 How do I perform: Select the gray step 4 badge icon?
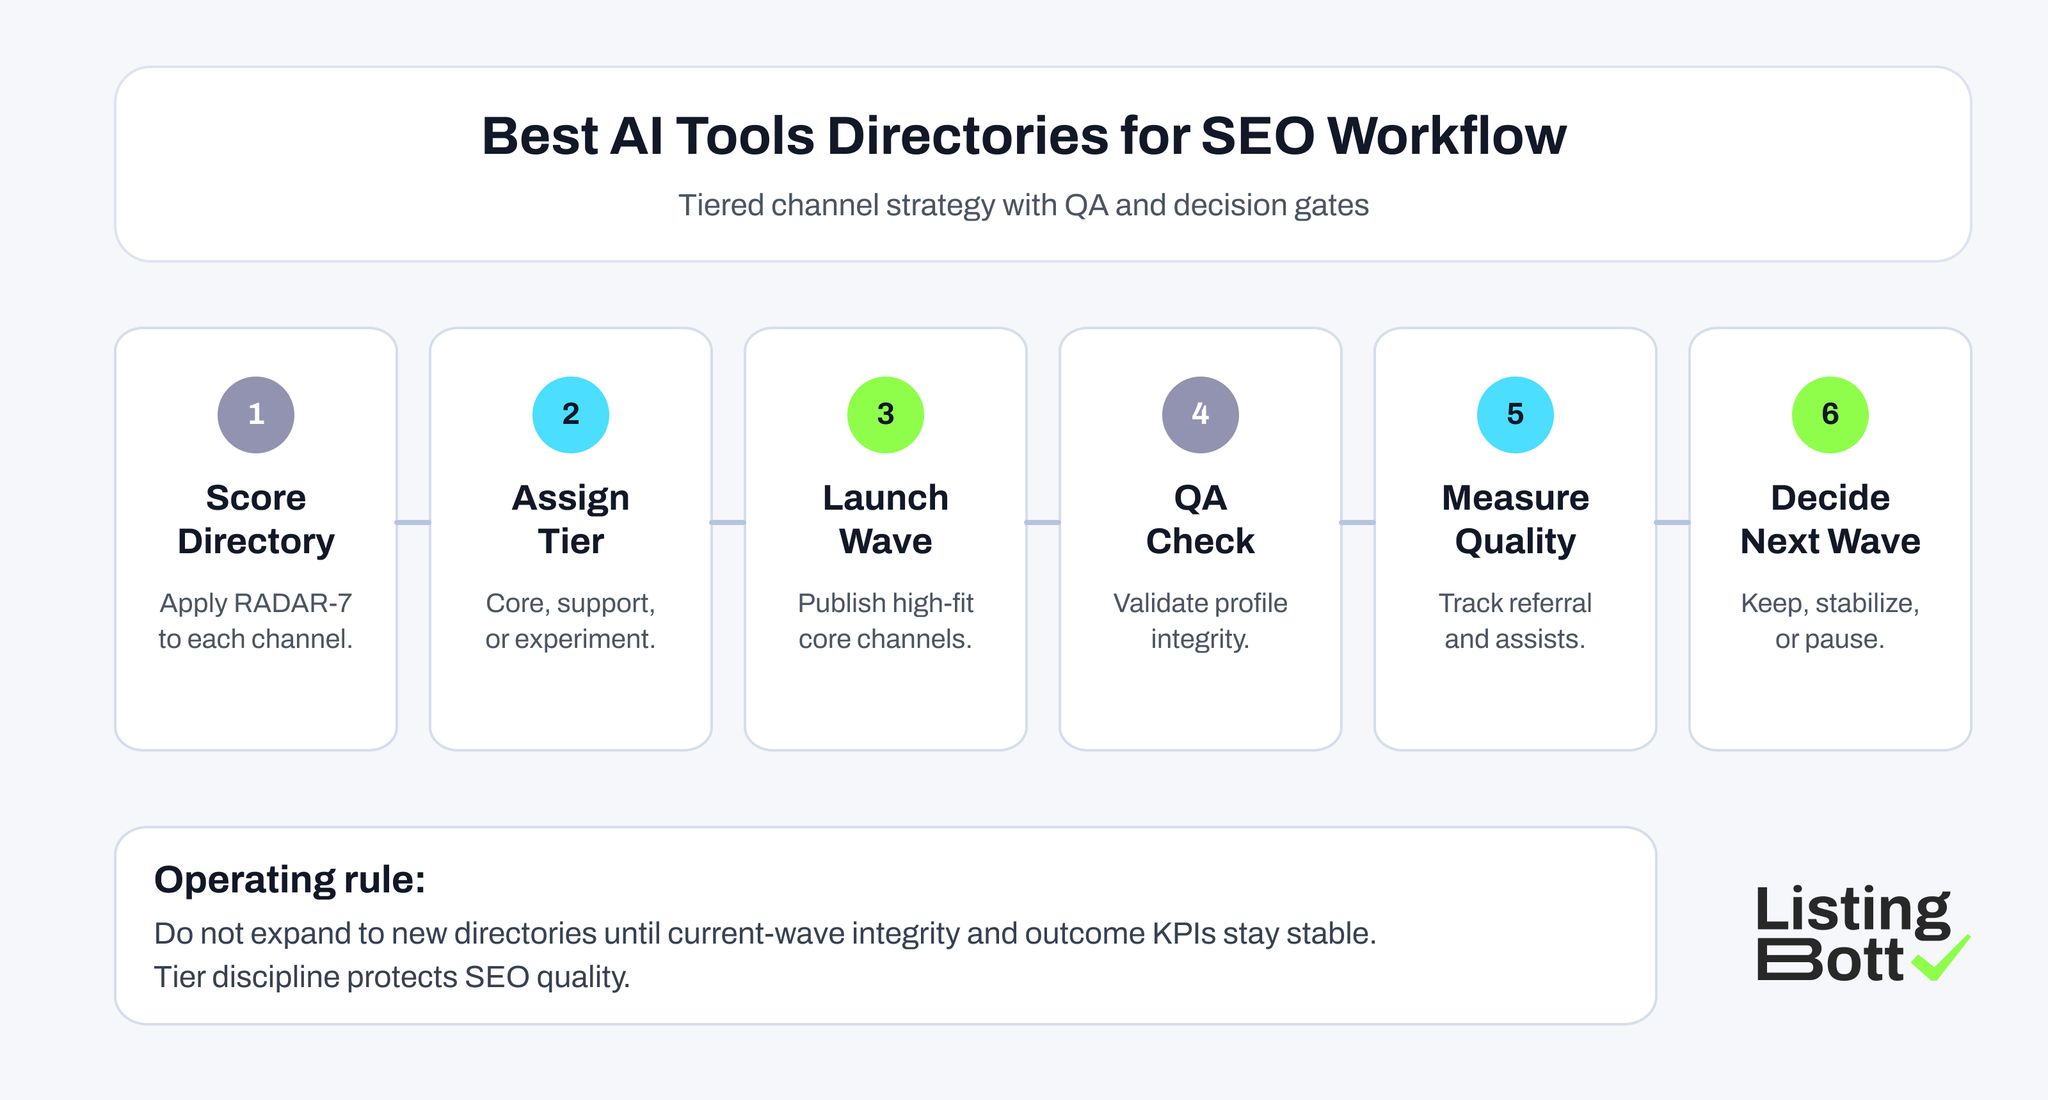click(x=1200, y=414)
